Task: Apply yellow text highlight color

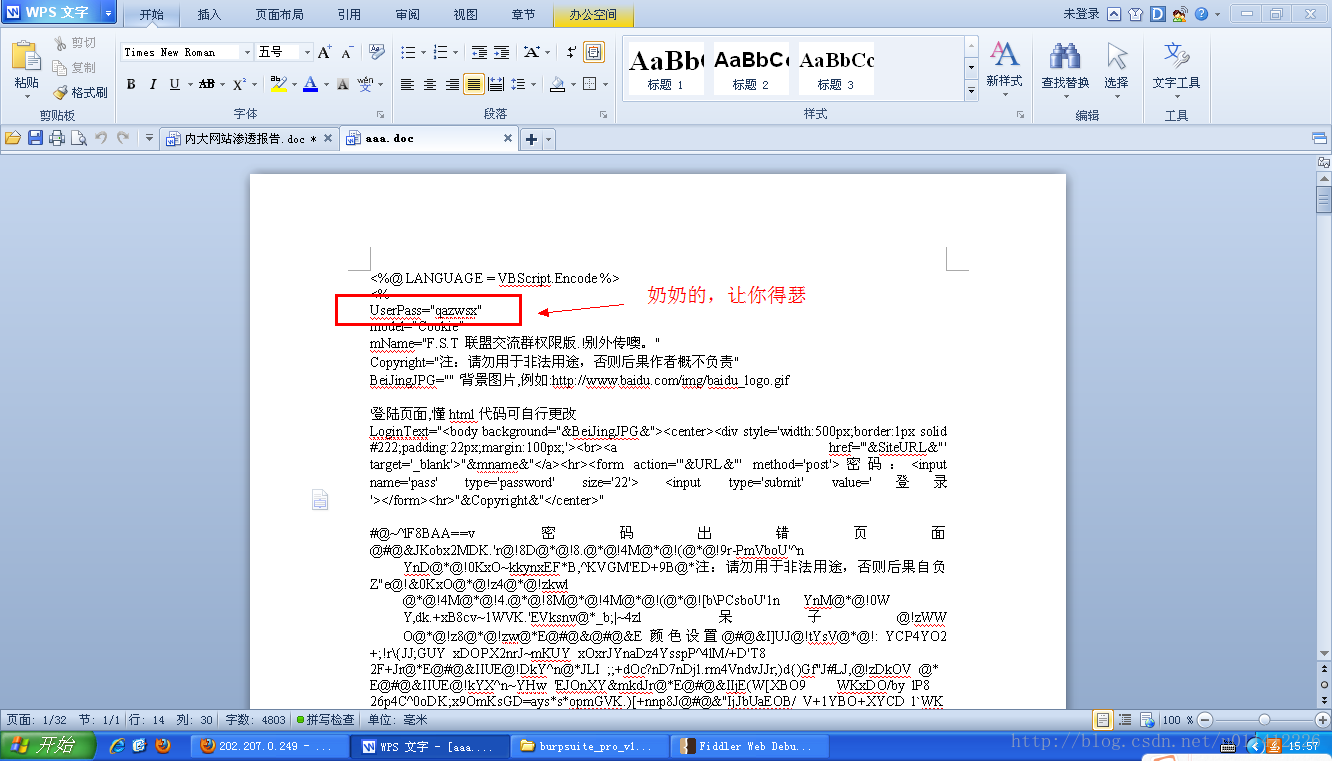Action: tap(278, 84)
